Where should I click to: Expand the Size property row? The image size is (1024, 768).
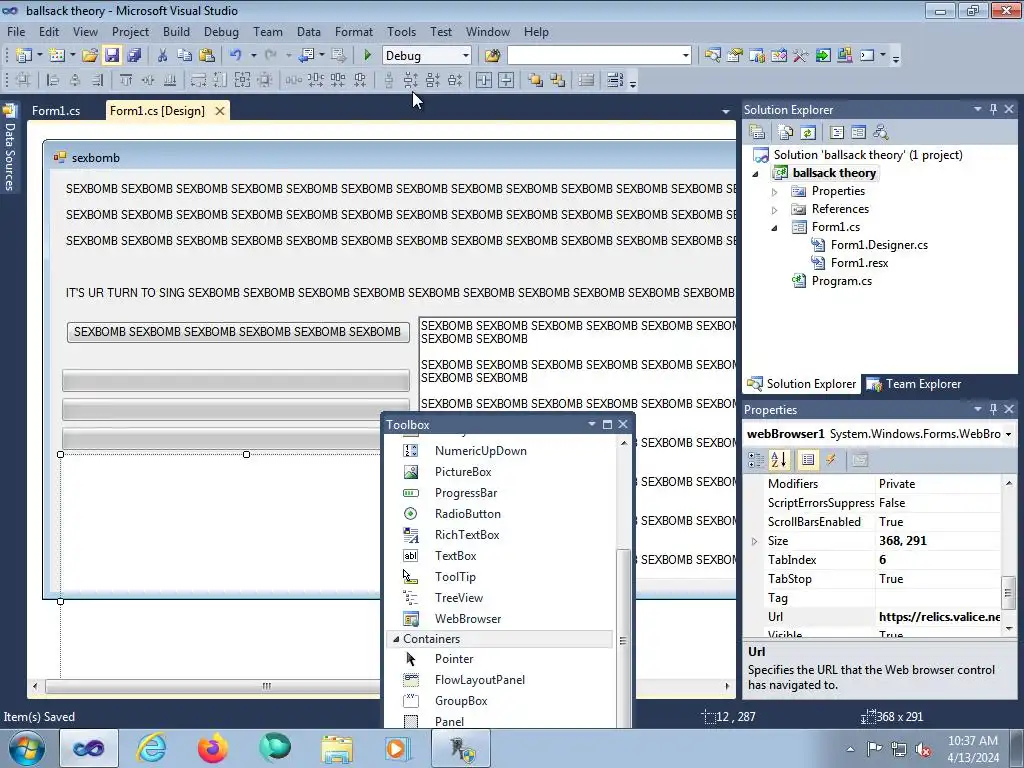(x=754, y=541)
